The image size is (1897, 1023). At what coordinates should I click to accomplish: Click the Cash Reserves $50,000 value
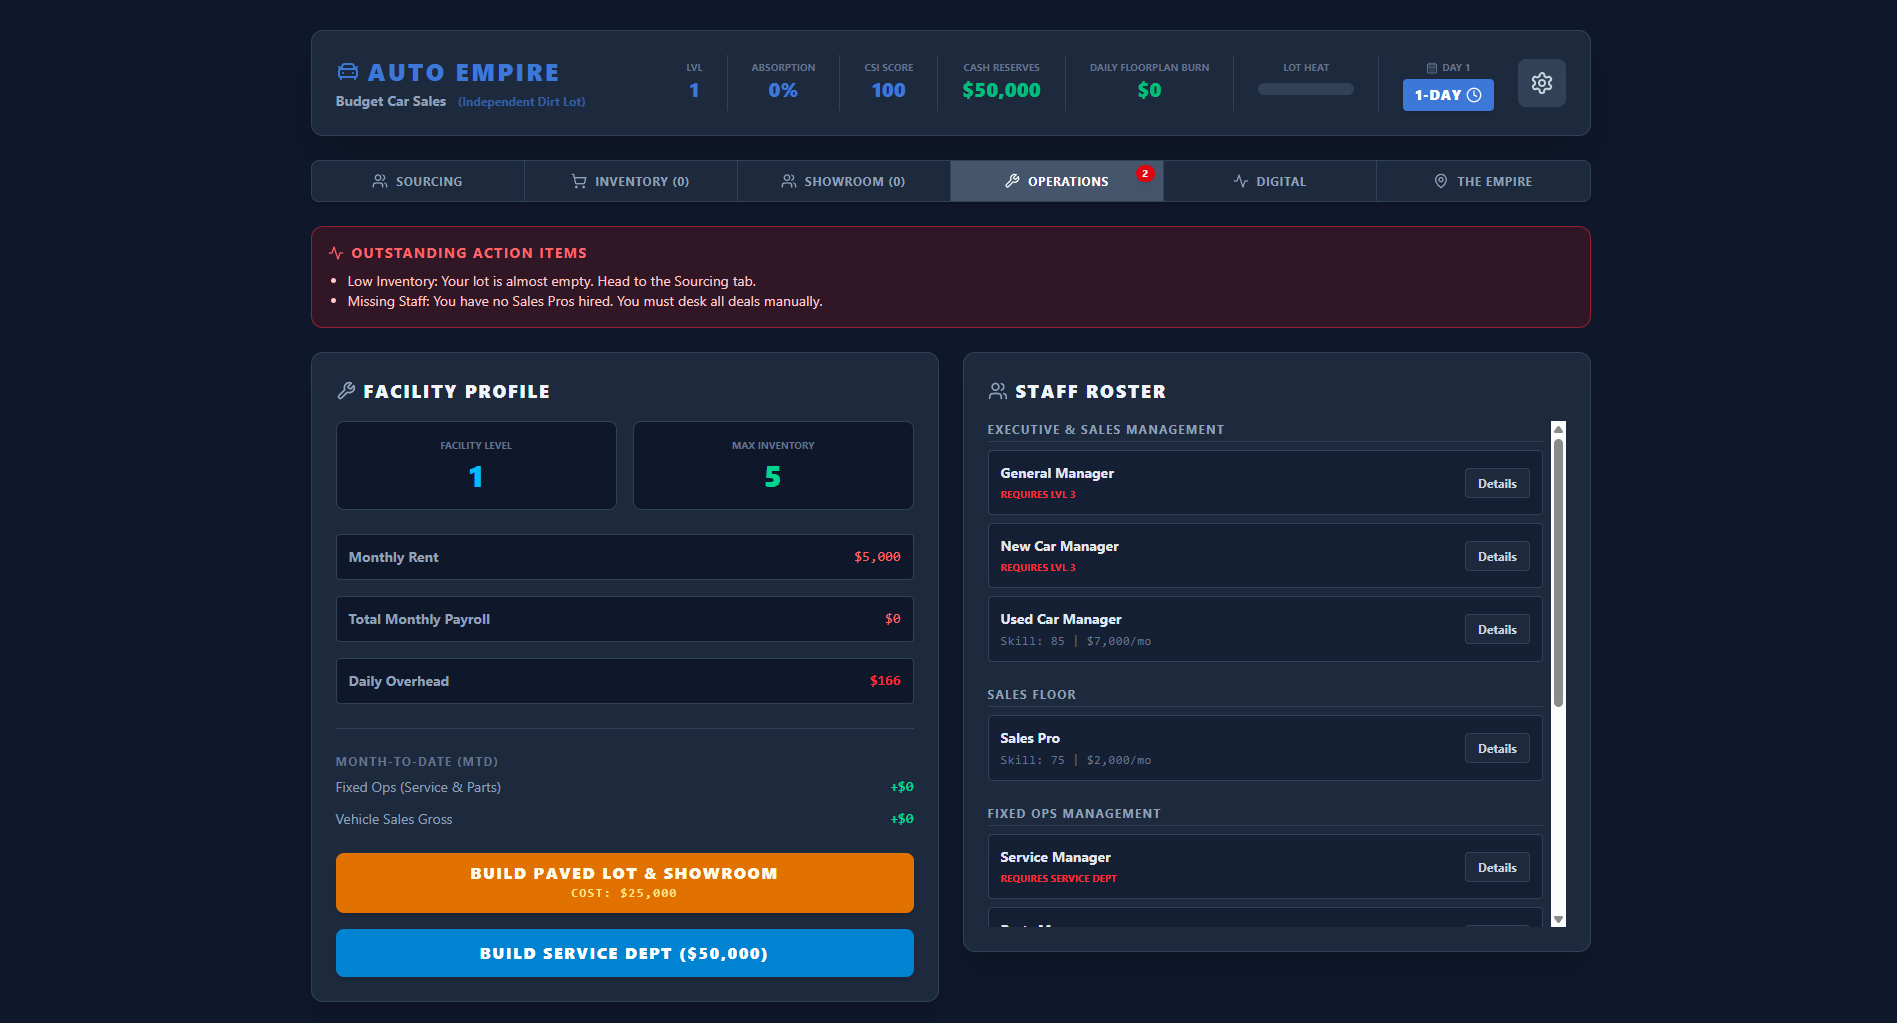pyautogui.click(x=1001, y=90)
